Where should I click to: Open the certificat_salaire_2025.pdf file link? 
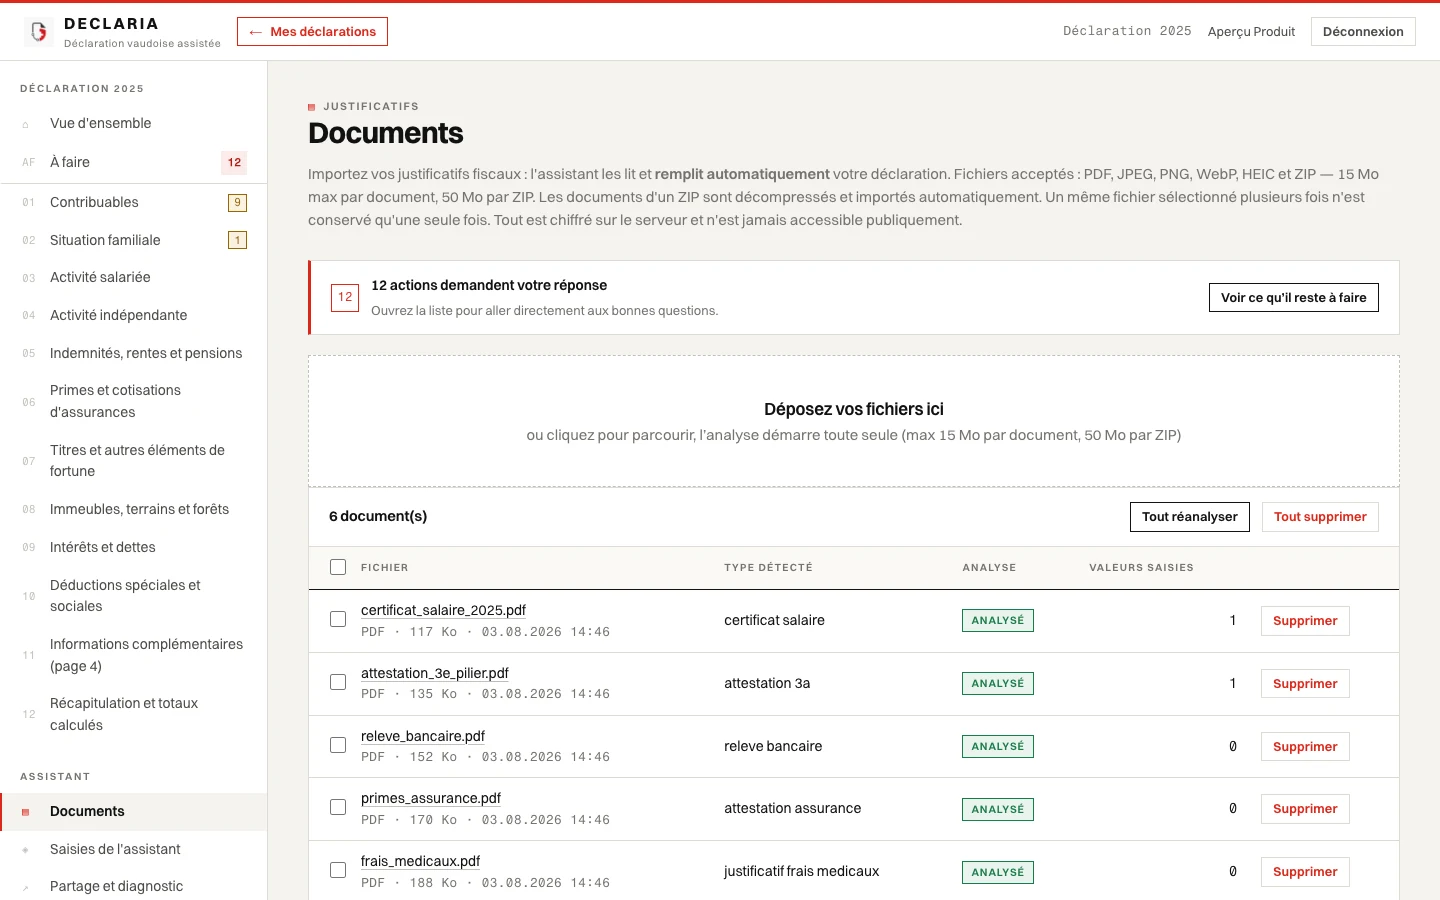(x=443, y=610)
